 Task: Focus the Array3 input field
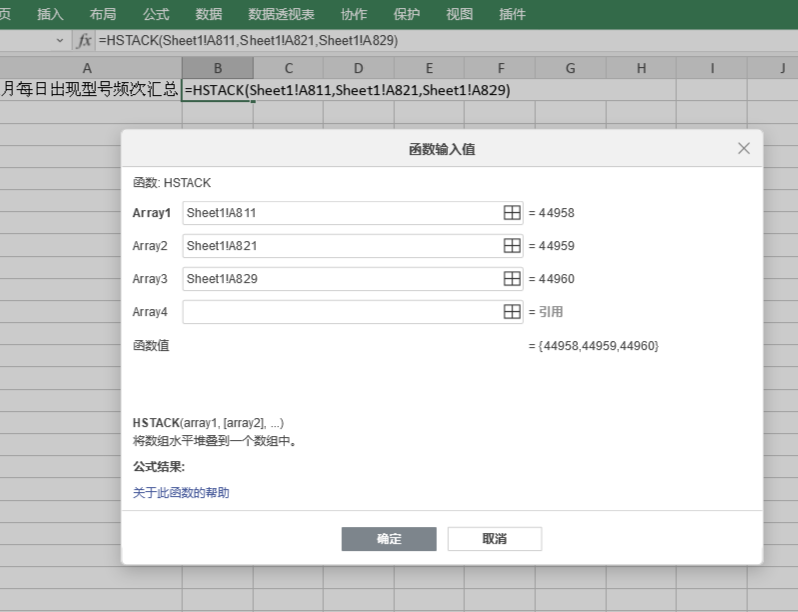click(x=353, y=279)
